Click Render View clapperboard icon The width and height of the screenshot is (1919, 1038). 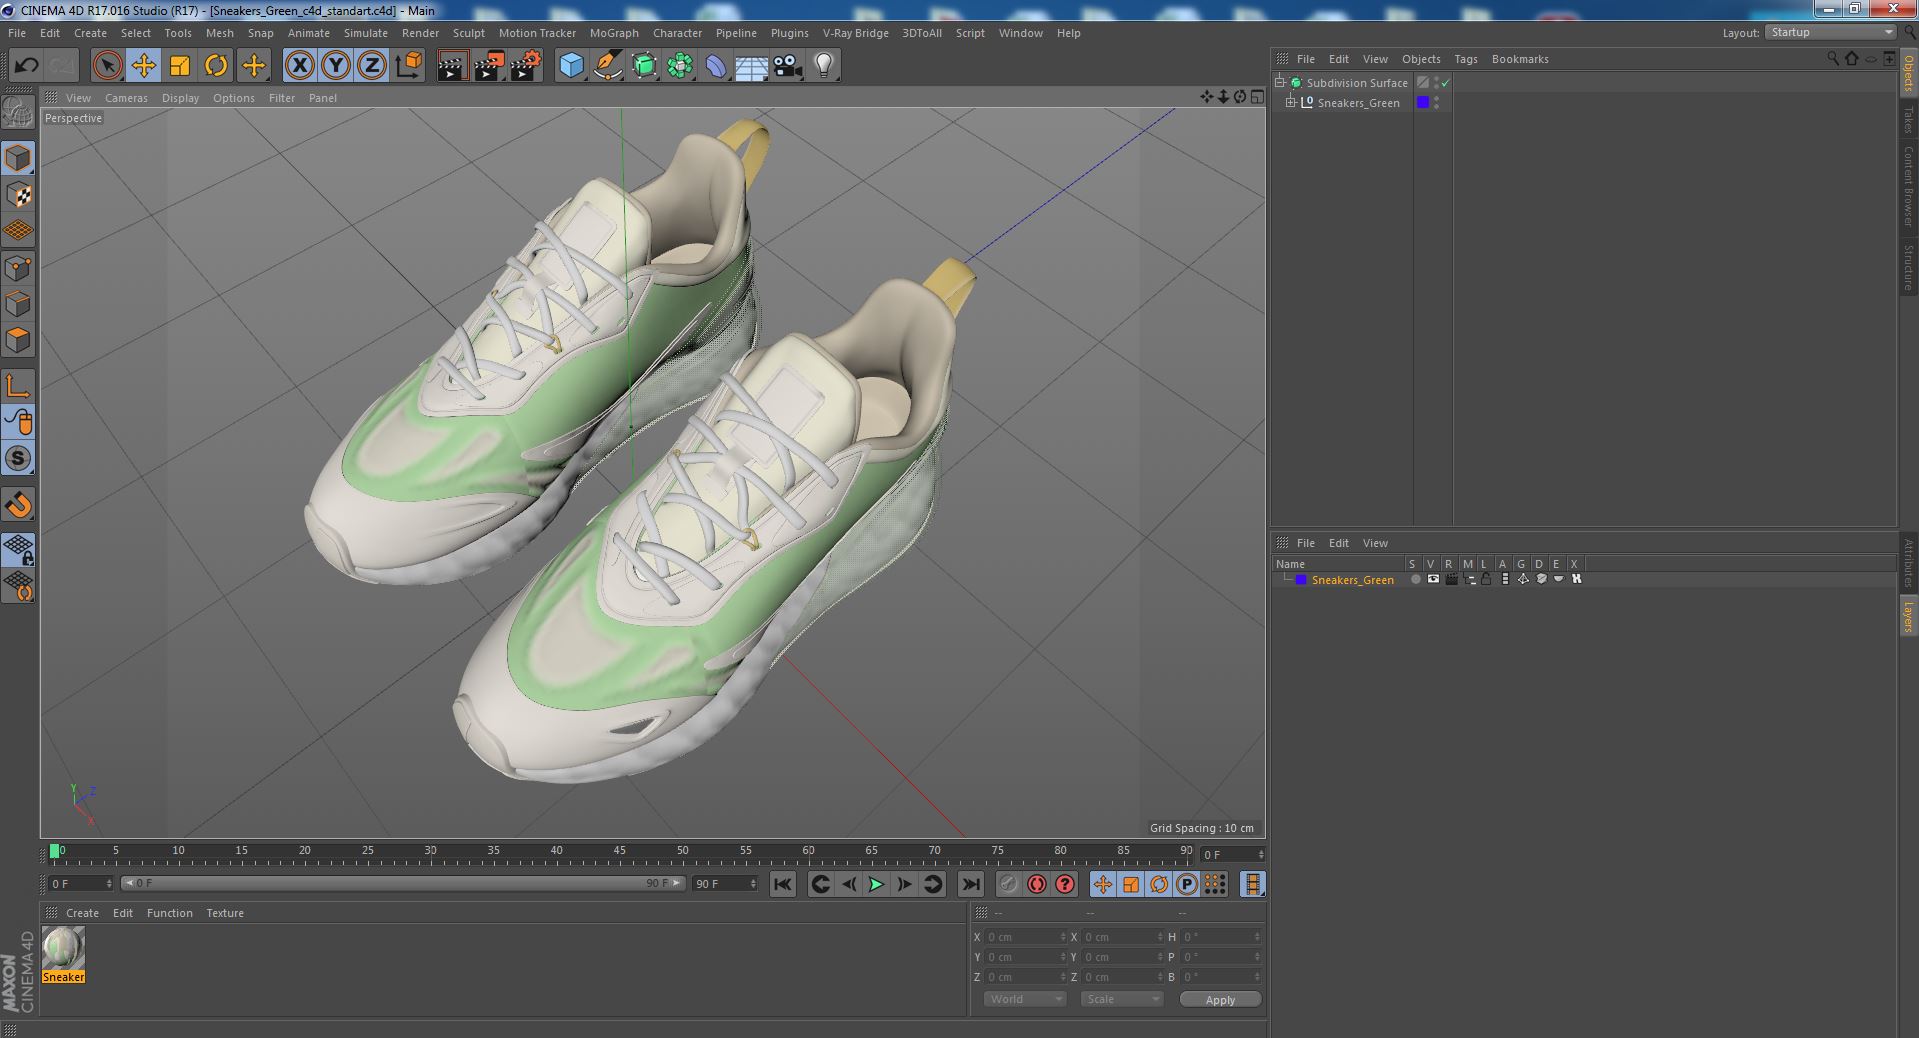point(452,66)
